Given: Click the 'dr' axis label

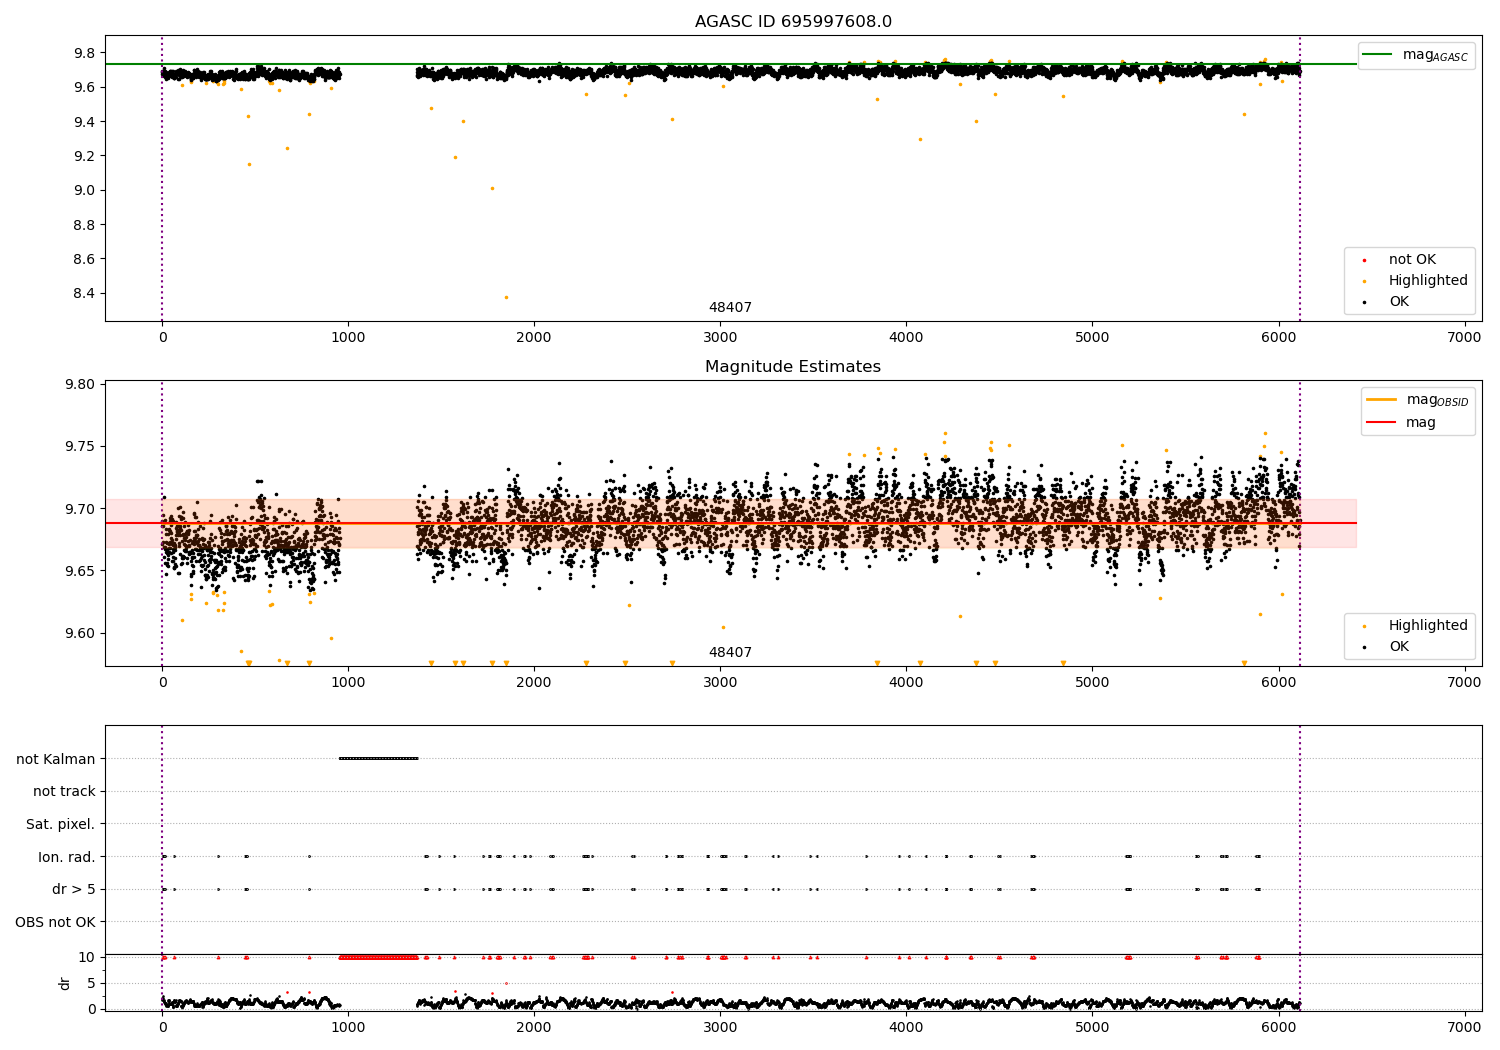Looking at the screenshot, I should 65,983.
